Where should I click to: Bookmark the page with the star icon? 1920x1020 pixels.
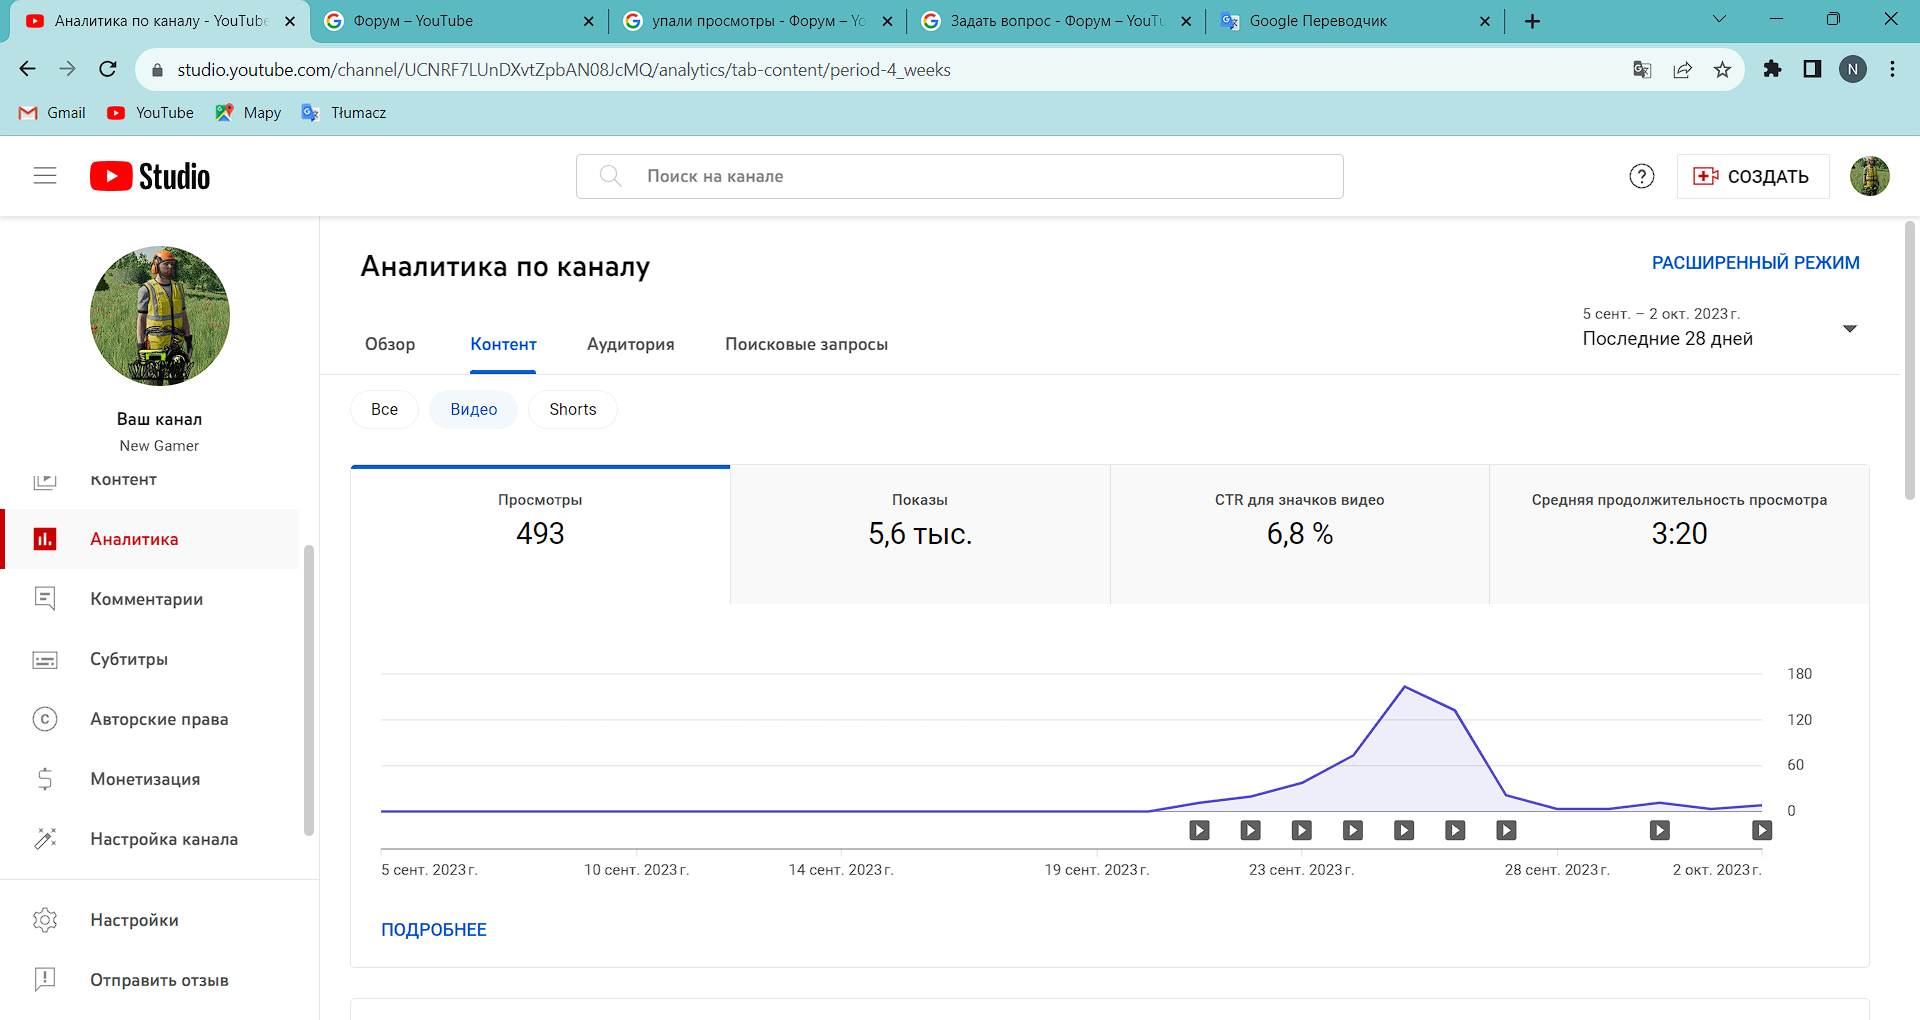click(1722, 69)
